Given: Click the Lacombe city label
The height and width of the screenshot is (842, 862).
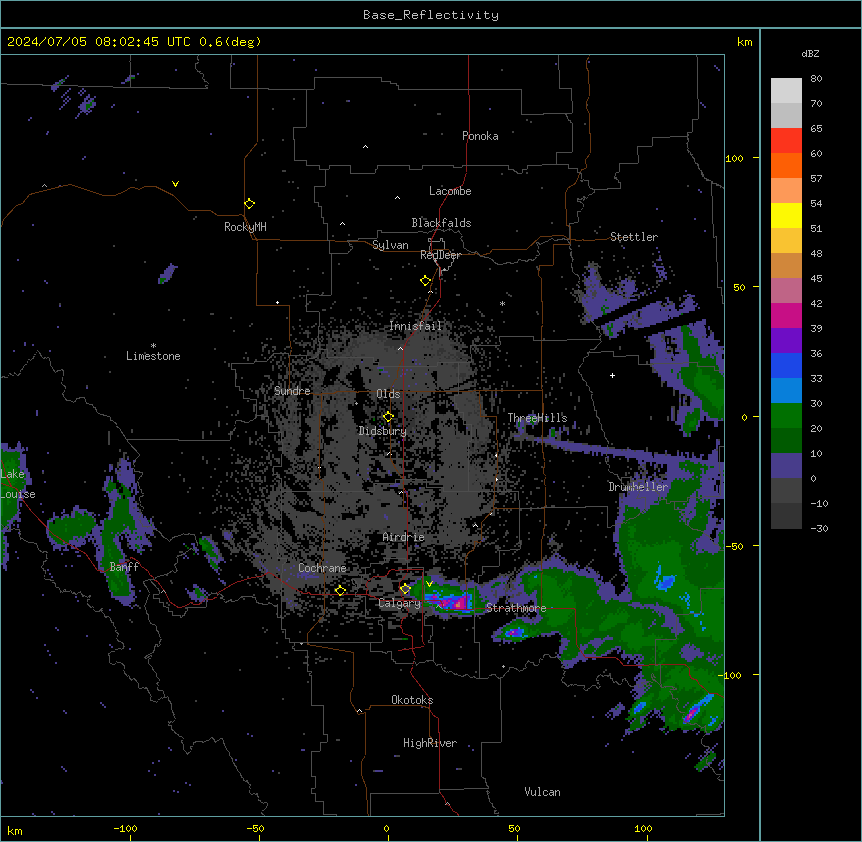Looking at the screenshot, I should [x=450, y=191].
